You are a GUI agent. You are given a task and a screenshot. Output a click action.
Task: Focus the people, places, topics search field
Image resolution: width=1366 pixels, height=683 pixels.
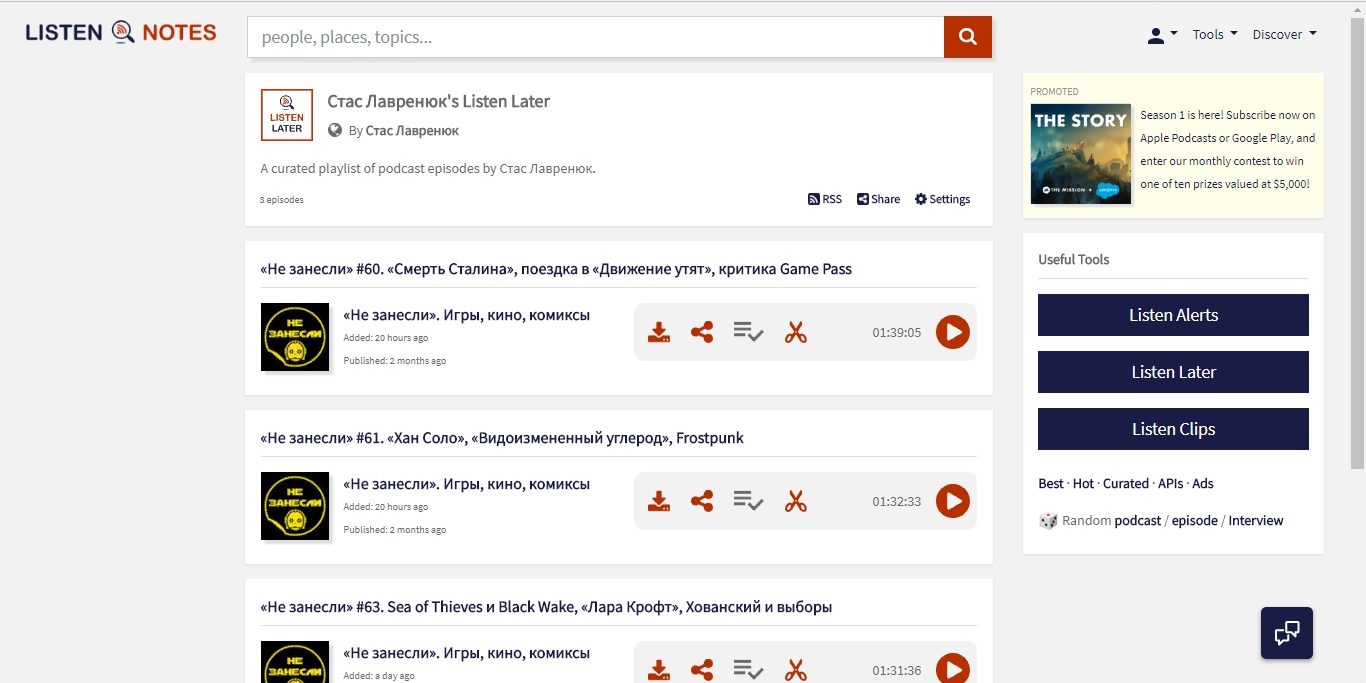coord(595,37)
